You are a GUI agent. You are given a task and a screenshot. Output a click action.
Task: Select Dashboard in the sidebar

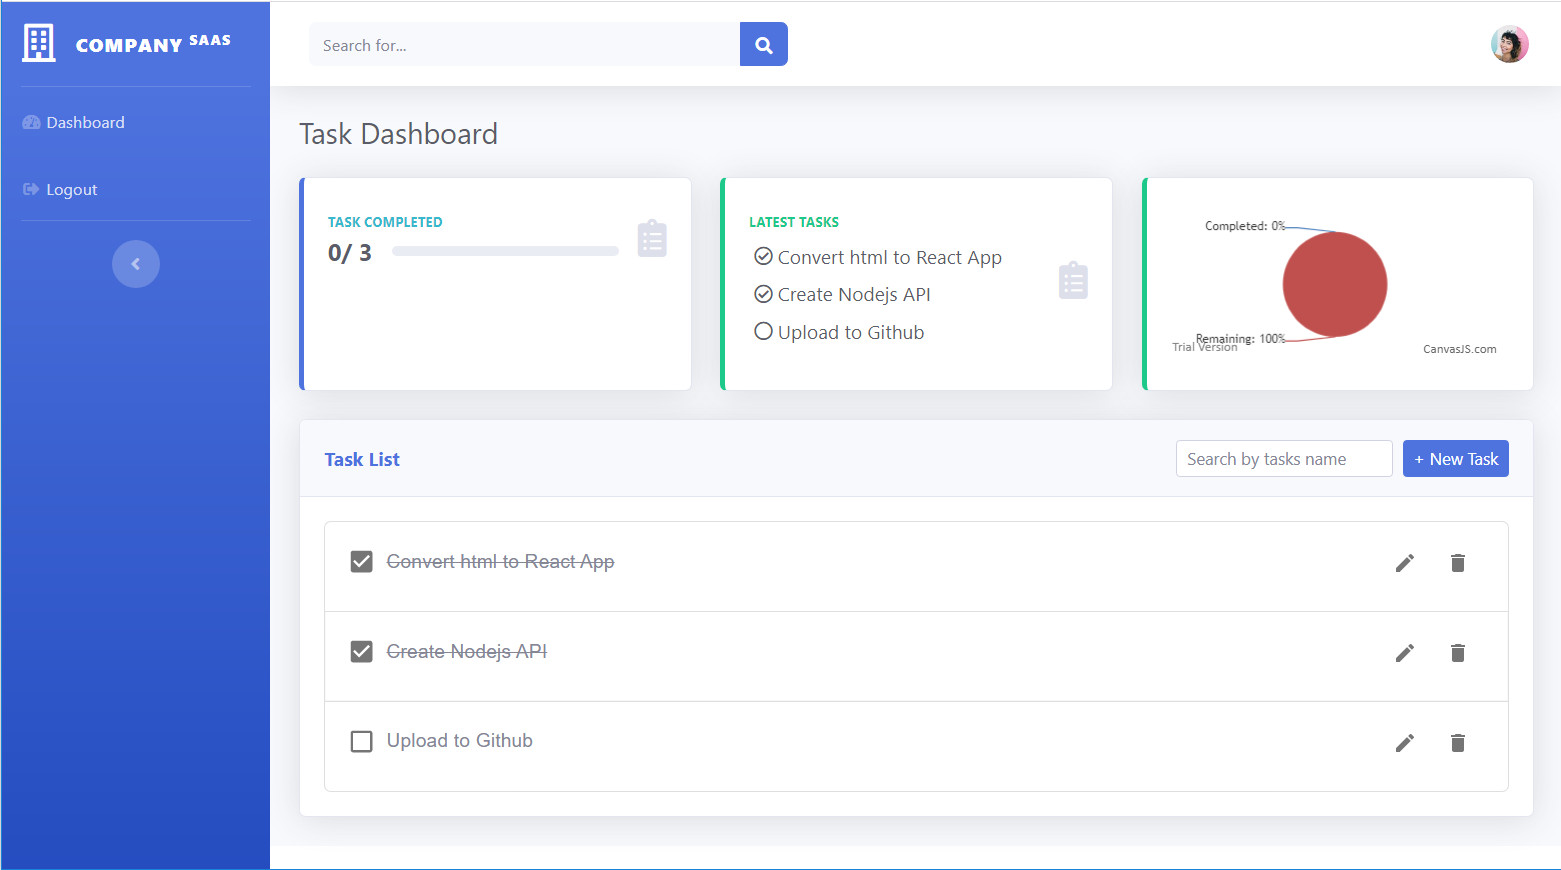(85, 121)
